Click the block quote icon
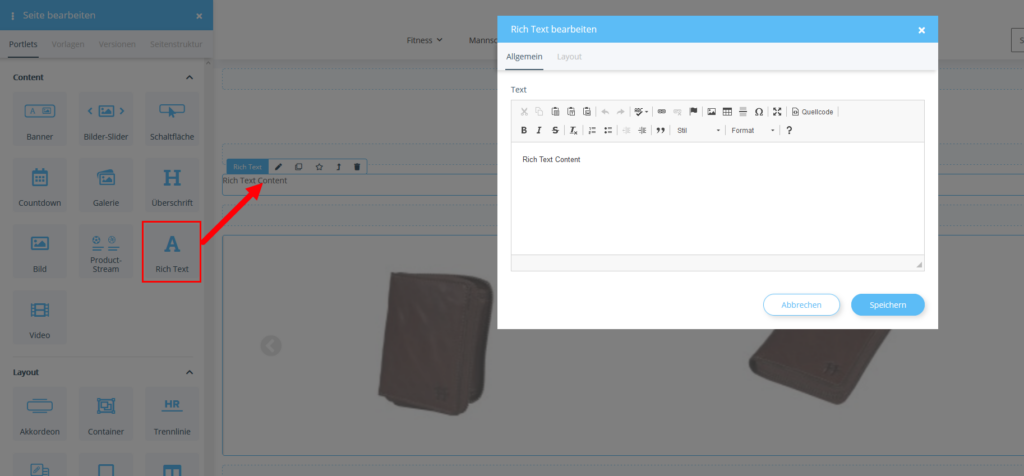 (x=659, y=130)
